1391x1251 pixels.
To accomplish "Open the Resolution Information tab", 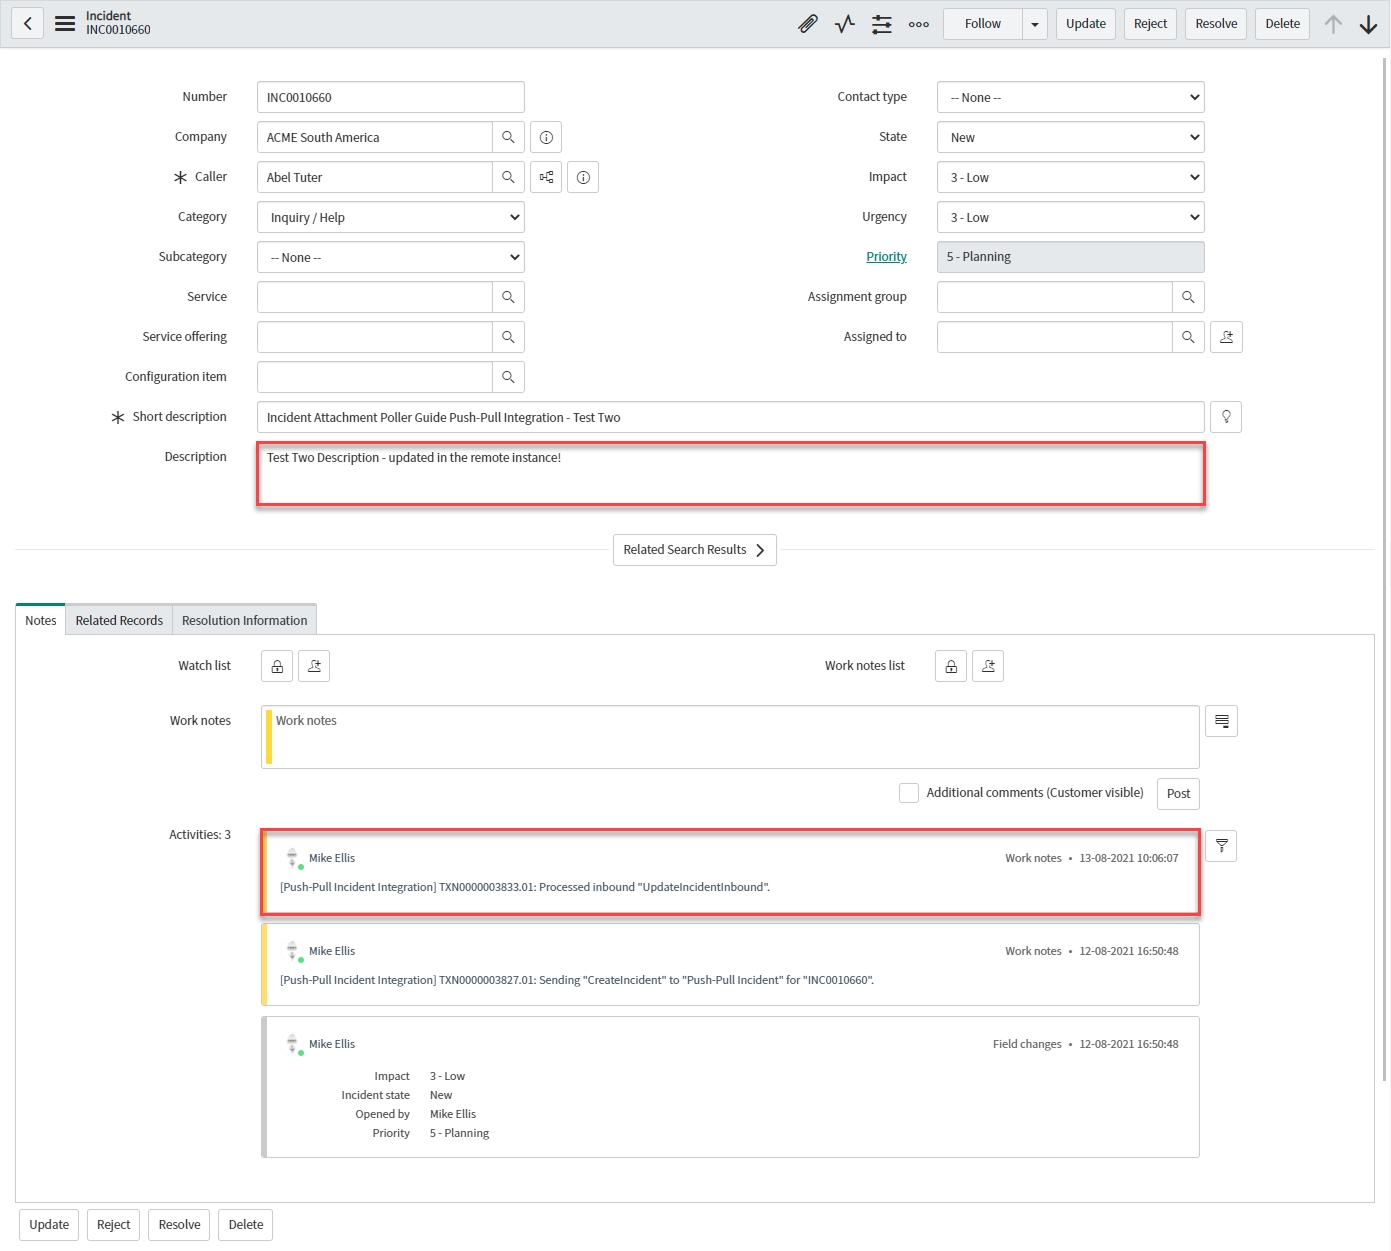I will 244,620.
